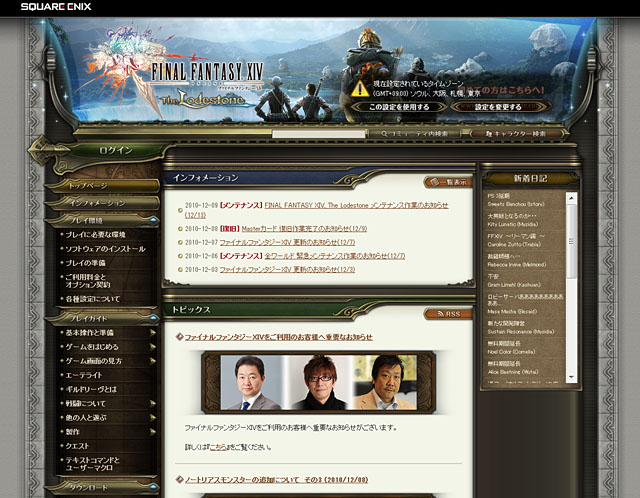Viewport: 640px width, 498px height.
Task: Expand the 戦闘について submenu arrow
Action: coord(153,403)
